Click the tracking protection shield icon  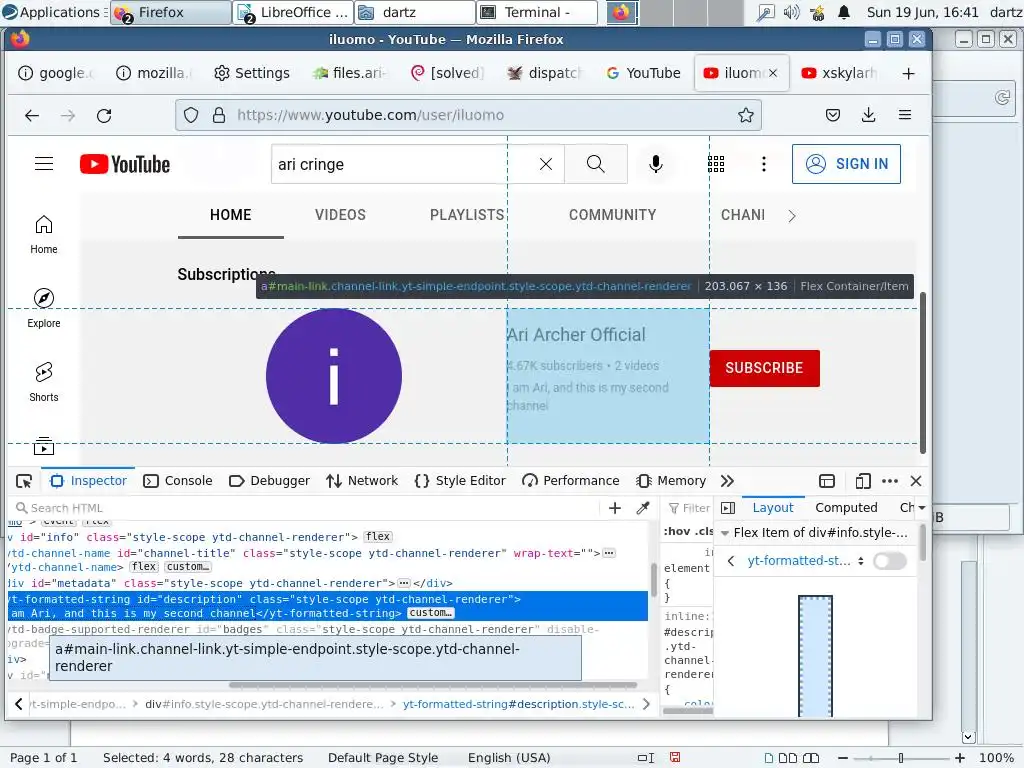[x=191, y=116]
